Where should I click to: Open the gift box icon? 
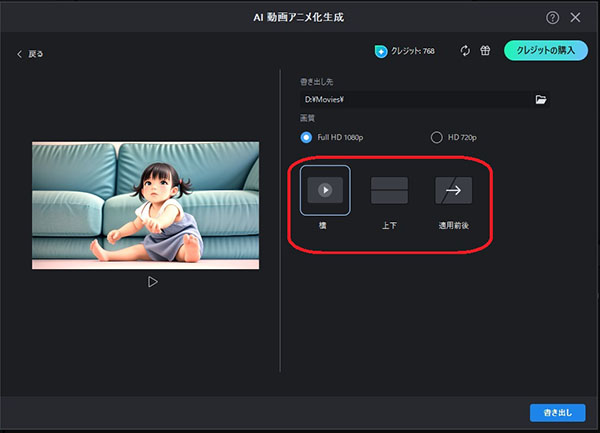click(485, 50)
